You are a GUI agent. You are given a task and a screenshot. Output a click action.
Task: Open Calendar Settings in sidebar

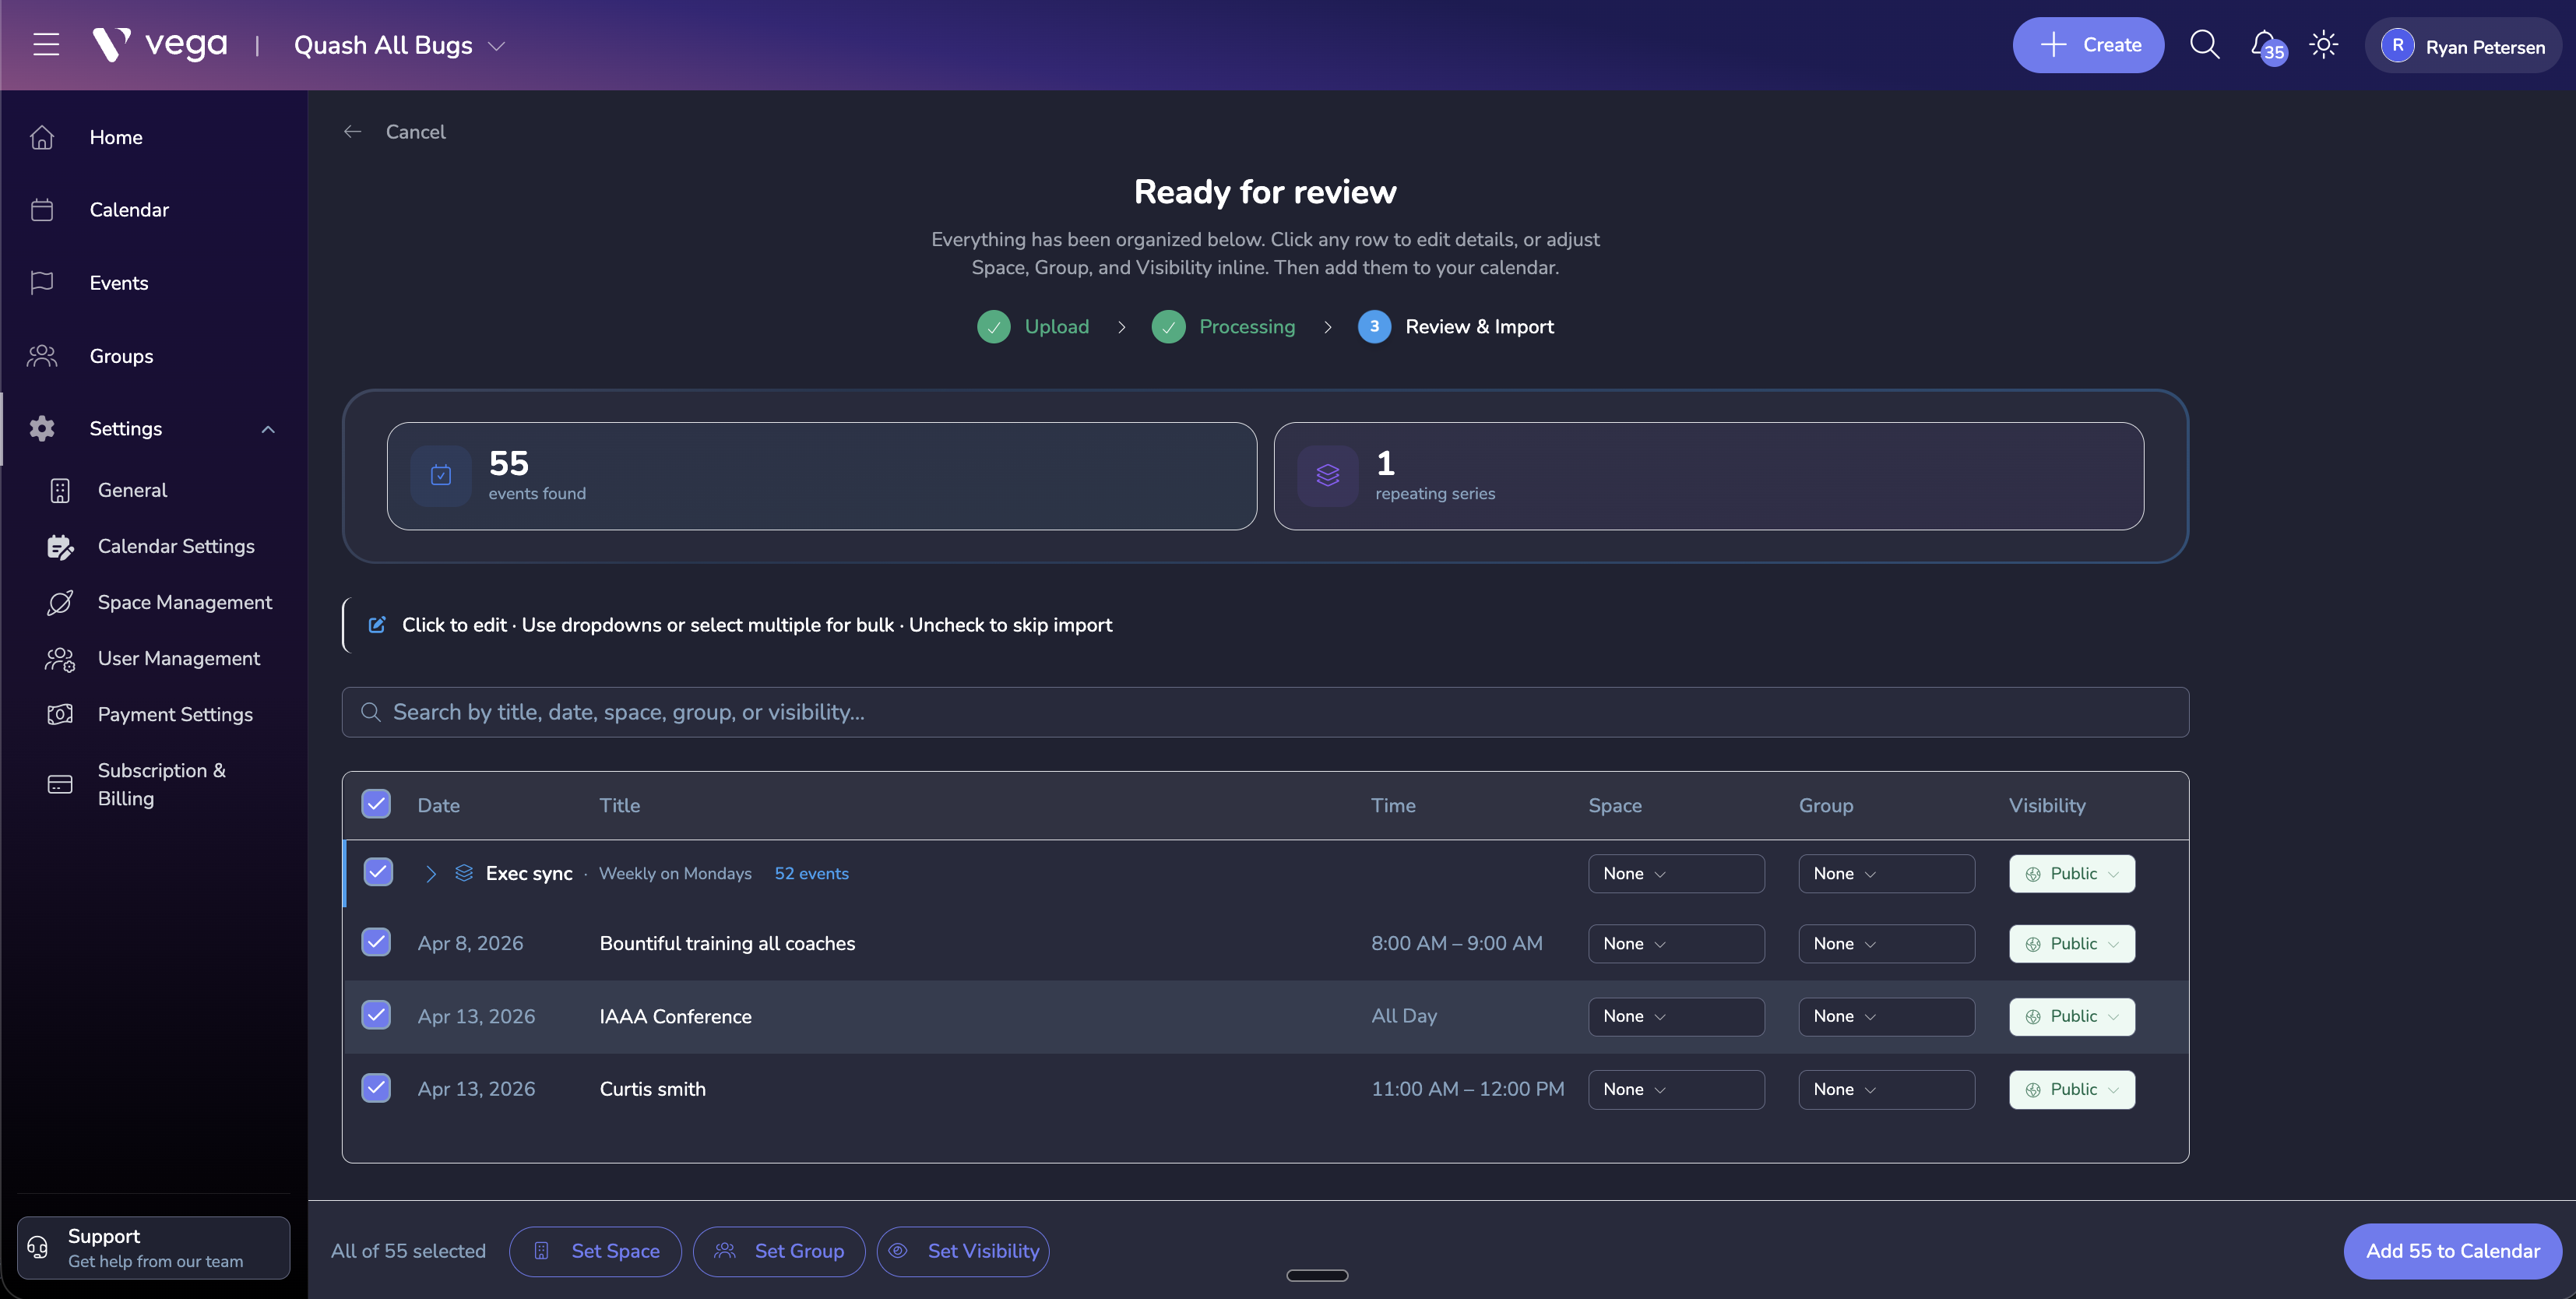(176, 546)
